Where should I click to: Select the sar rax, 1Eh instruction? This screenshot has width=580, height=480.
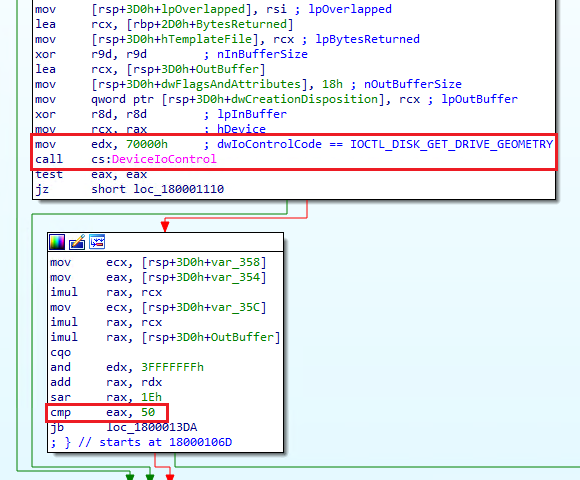click(106, 397)
